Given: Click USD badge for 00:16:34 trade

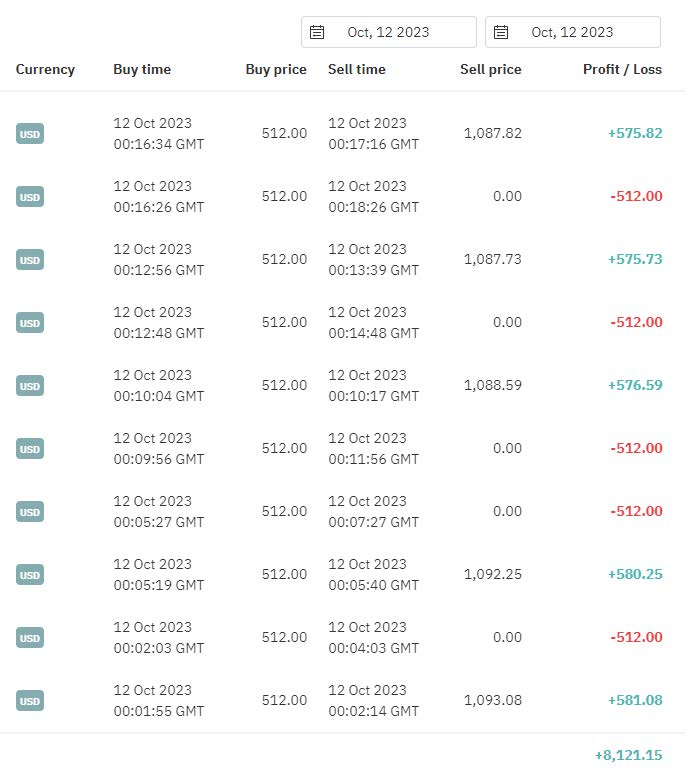Looking at the screenshot, I should coord(30,134).
